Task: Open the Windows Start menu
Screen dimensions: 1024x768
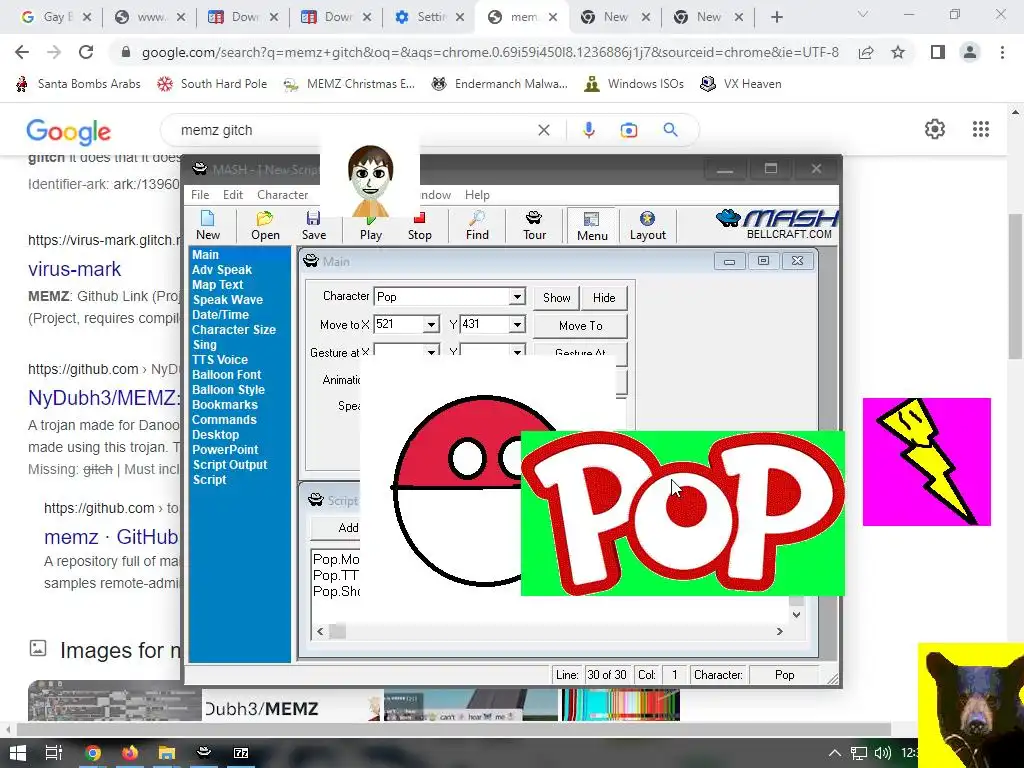Action: click(x=18, y=753)
